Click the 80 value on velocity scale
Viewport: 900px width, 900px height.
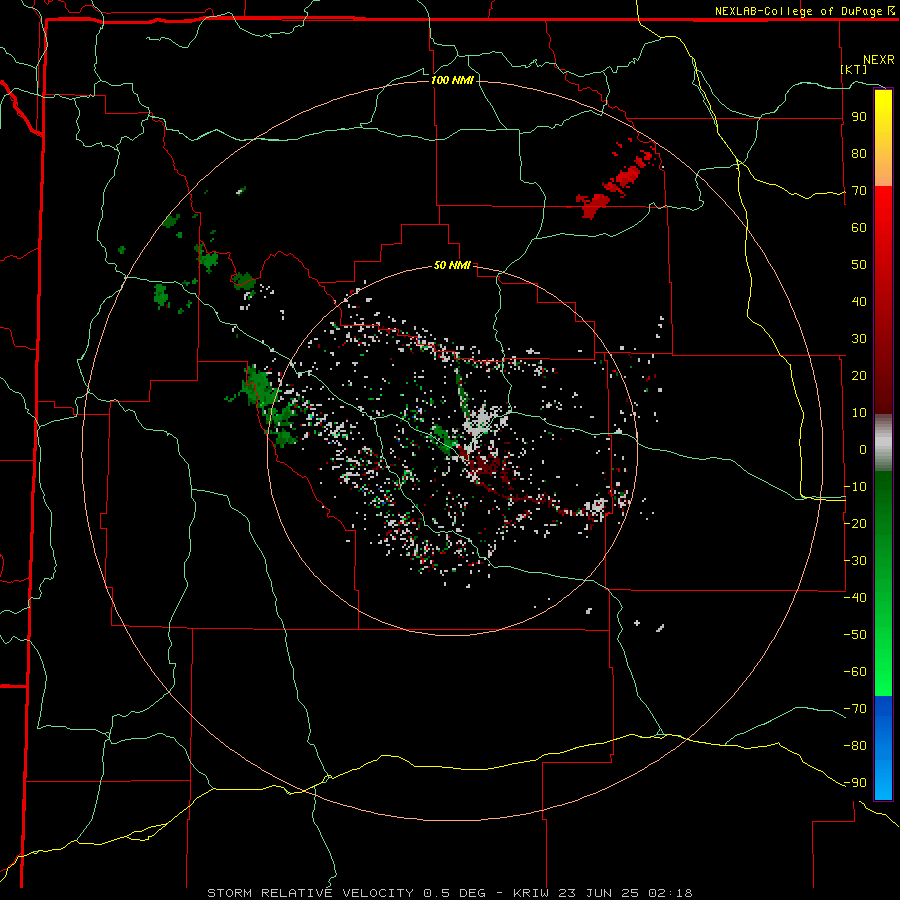[859, 153]
